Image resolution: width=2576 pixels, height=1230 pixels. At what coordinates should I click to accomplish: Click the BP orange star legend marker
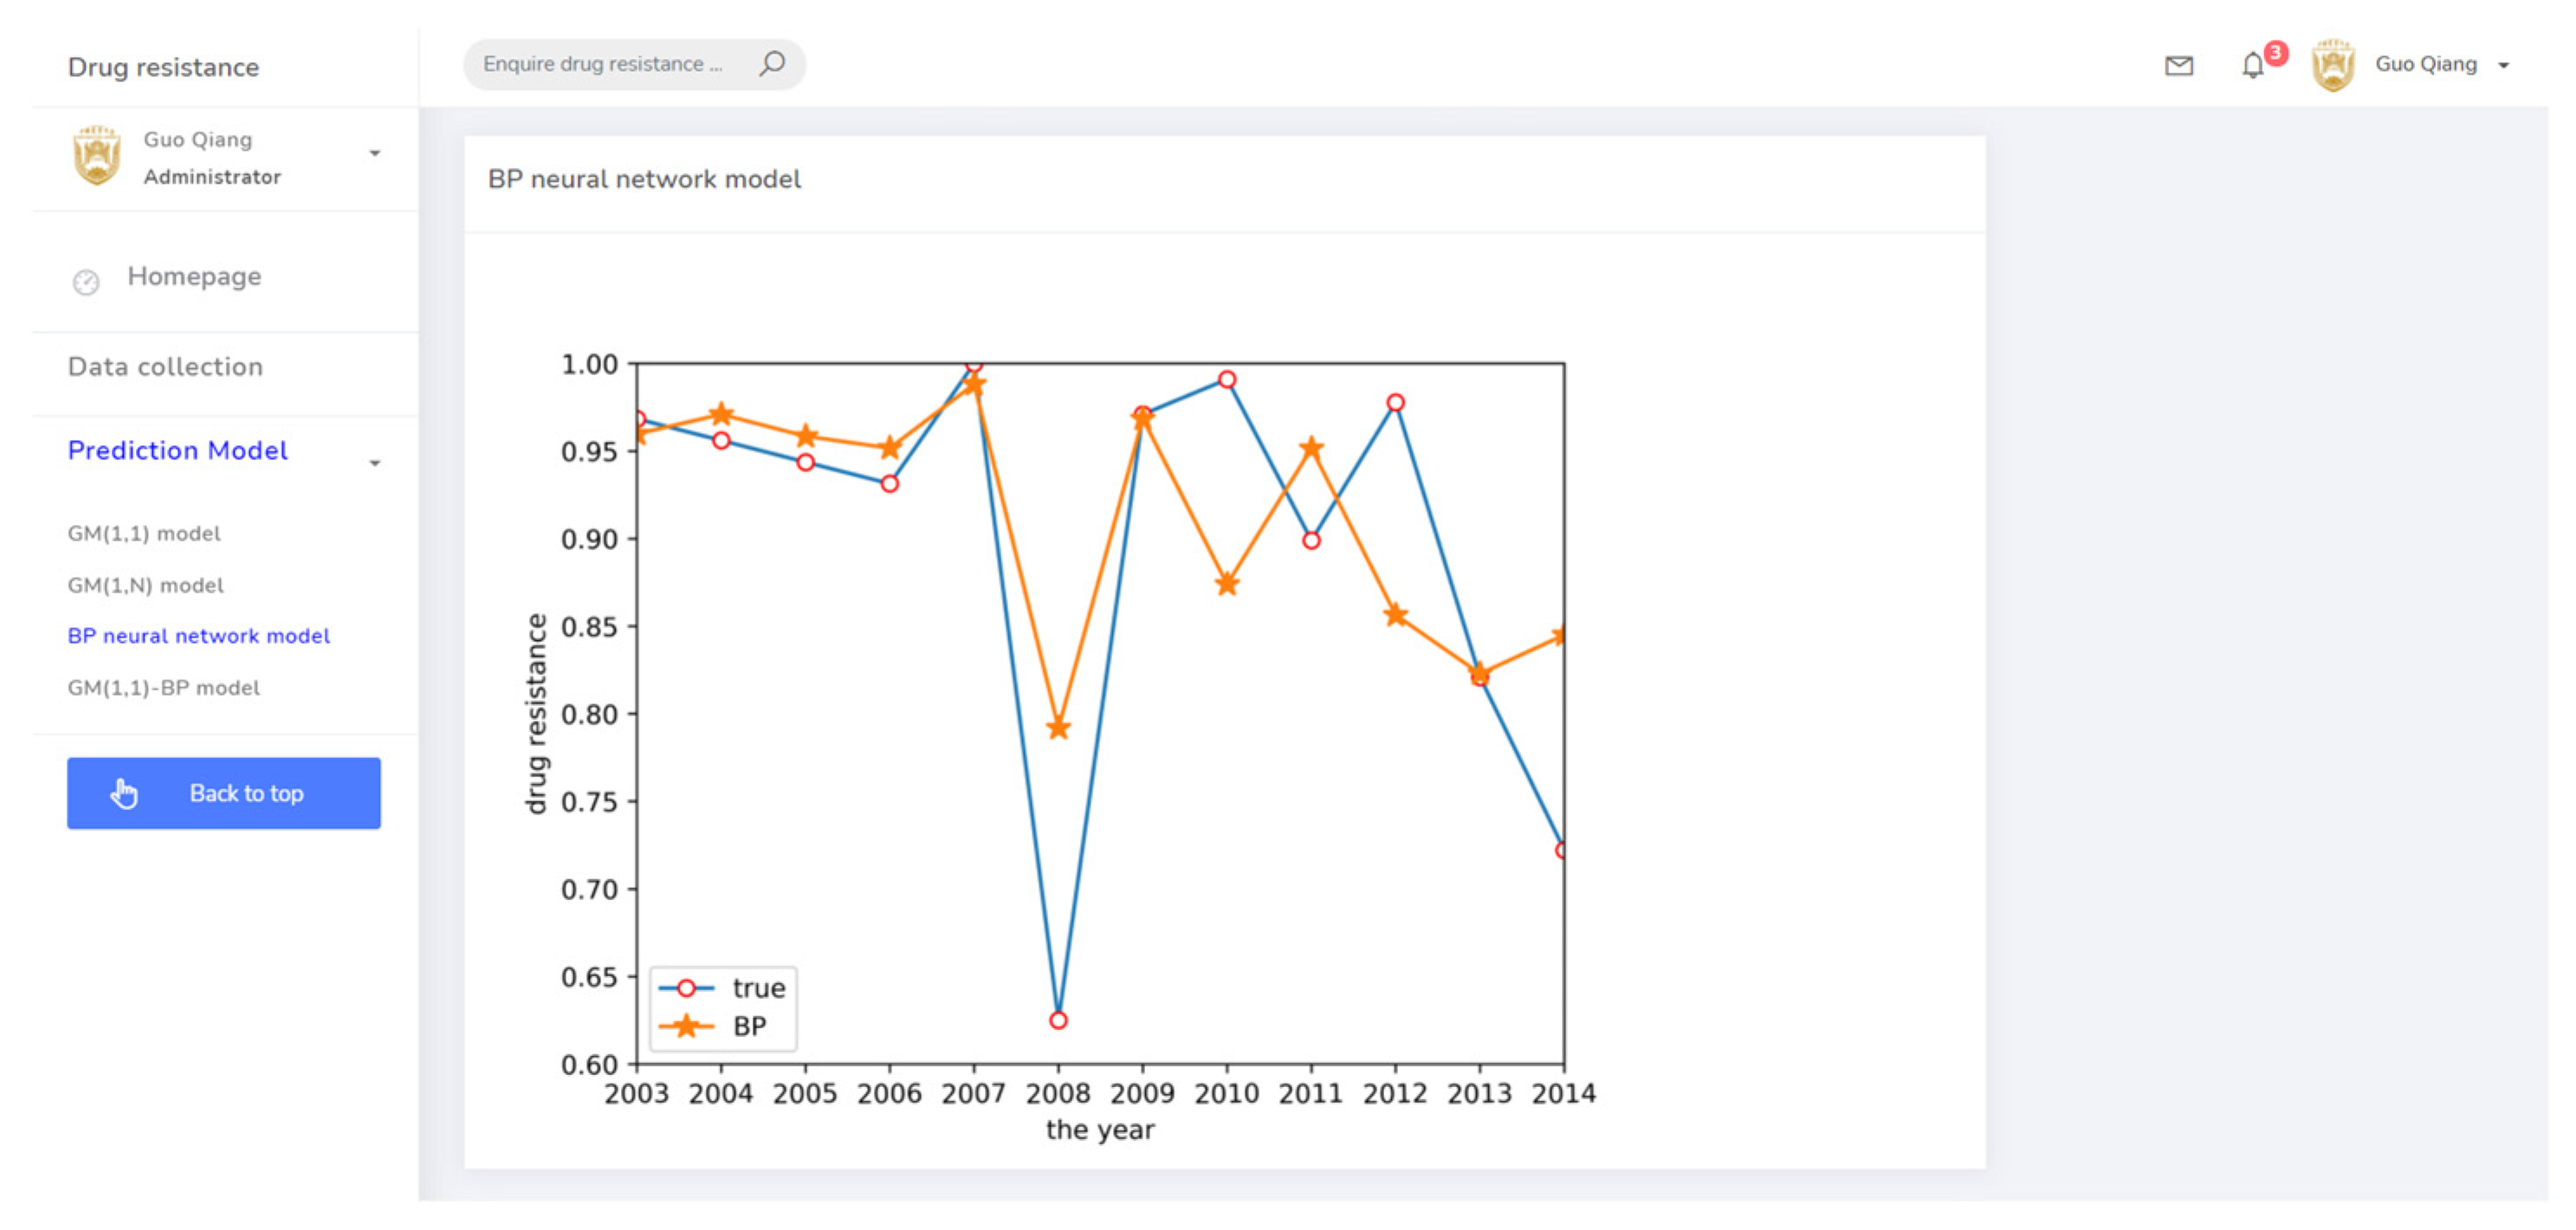(x=686, y=1026)
